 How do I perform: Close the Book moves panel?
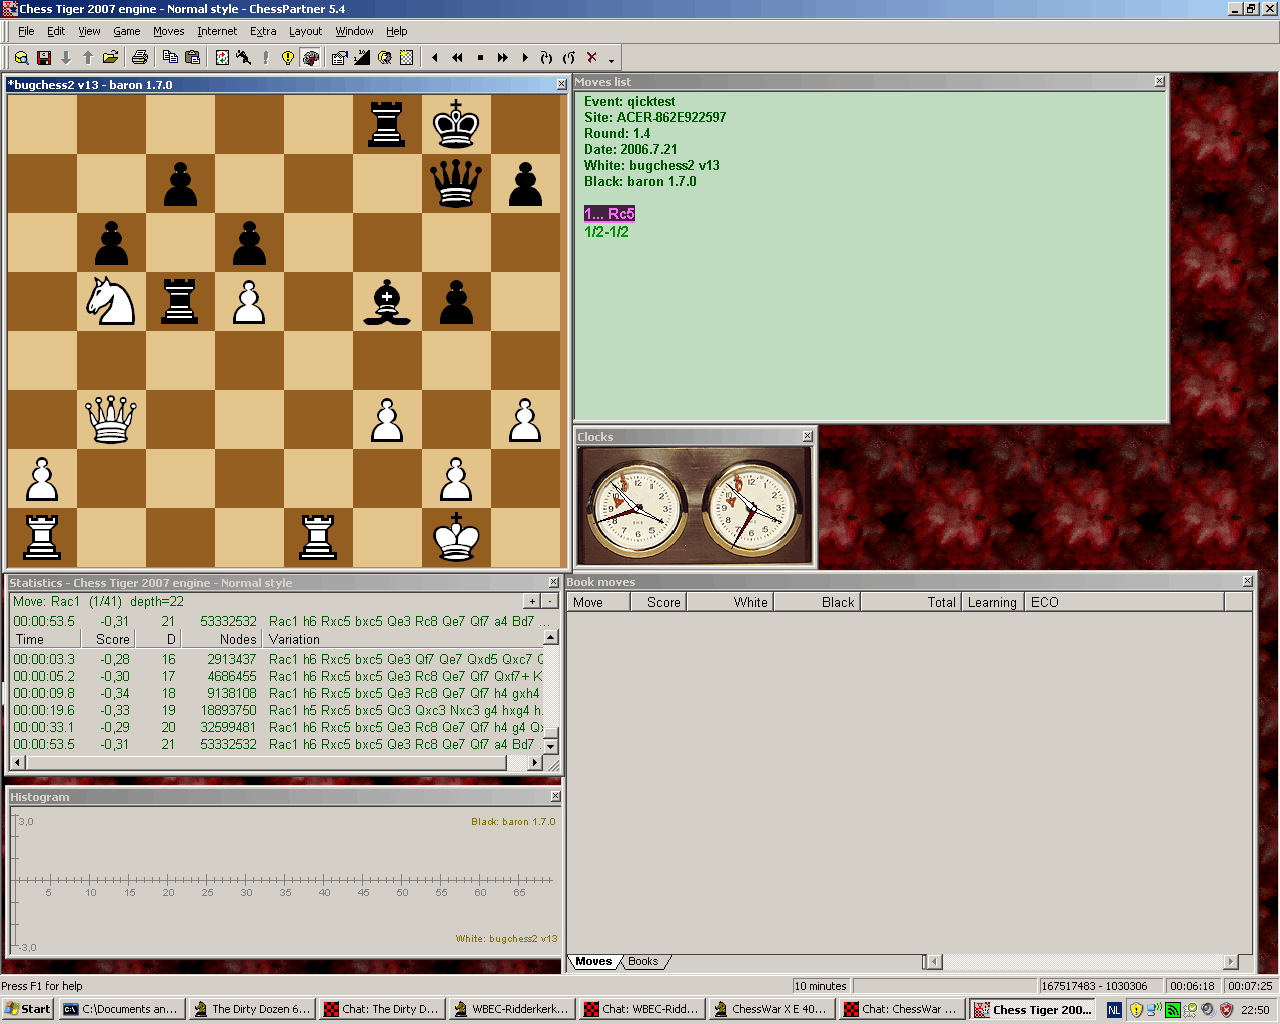pos(1248,581)
